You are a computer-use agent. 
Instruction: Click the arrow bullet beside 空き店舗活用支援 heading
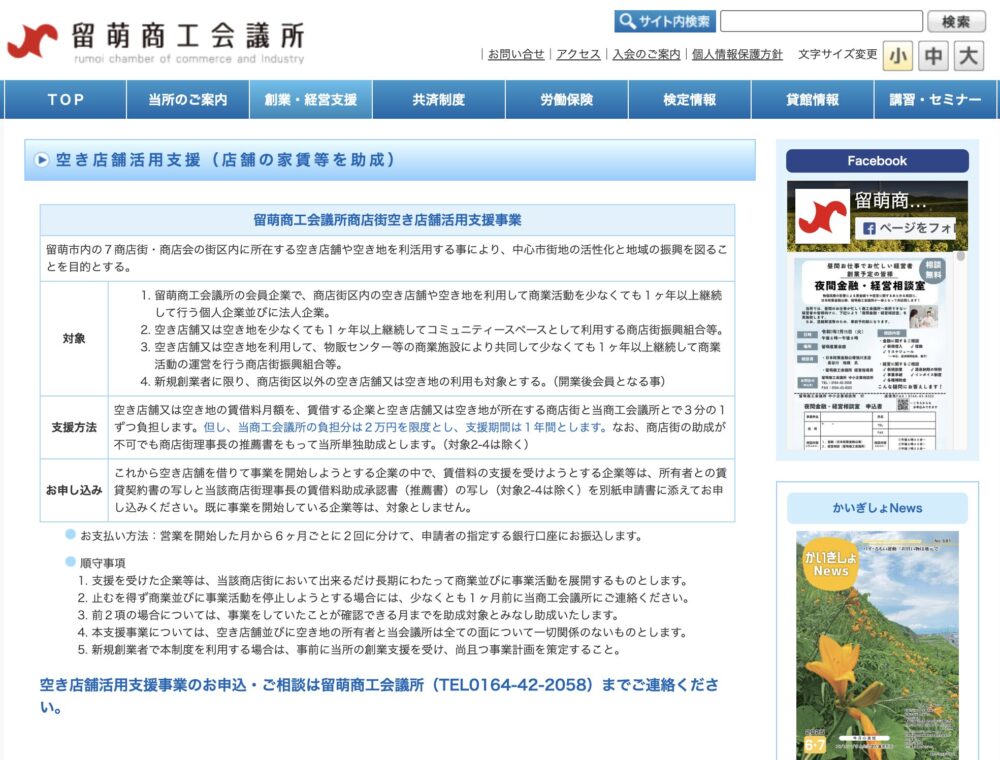[42, 160]
